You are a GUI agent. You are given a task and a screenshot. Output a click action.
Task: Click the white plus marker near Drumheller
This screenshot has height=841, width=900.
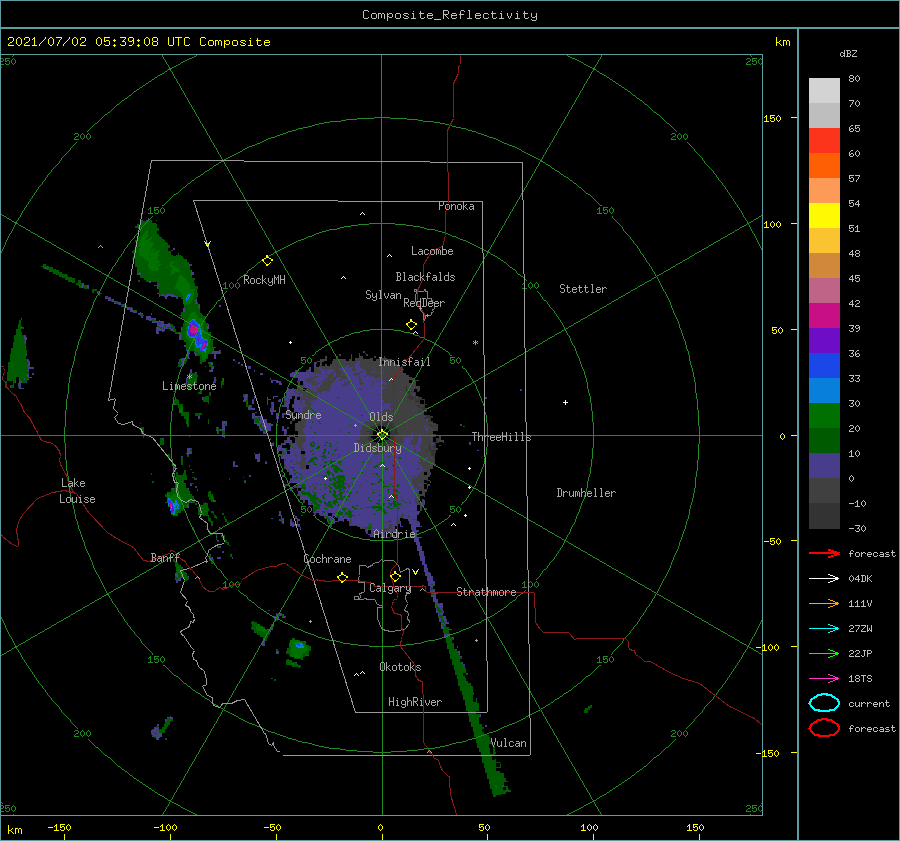tap(565, 402)
